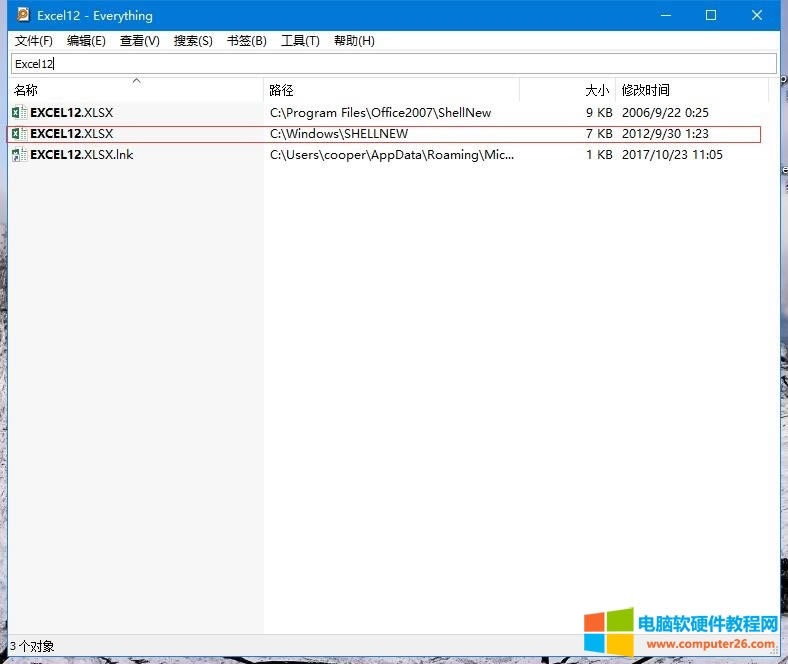The height and width of the screenshot is (664, 788).
Task: Open the 帮助(H) menu
Action: point(354,41)
